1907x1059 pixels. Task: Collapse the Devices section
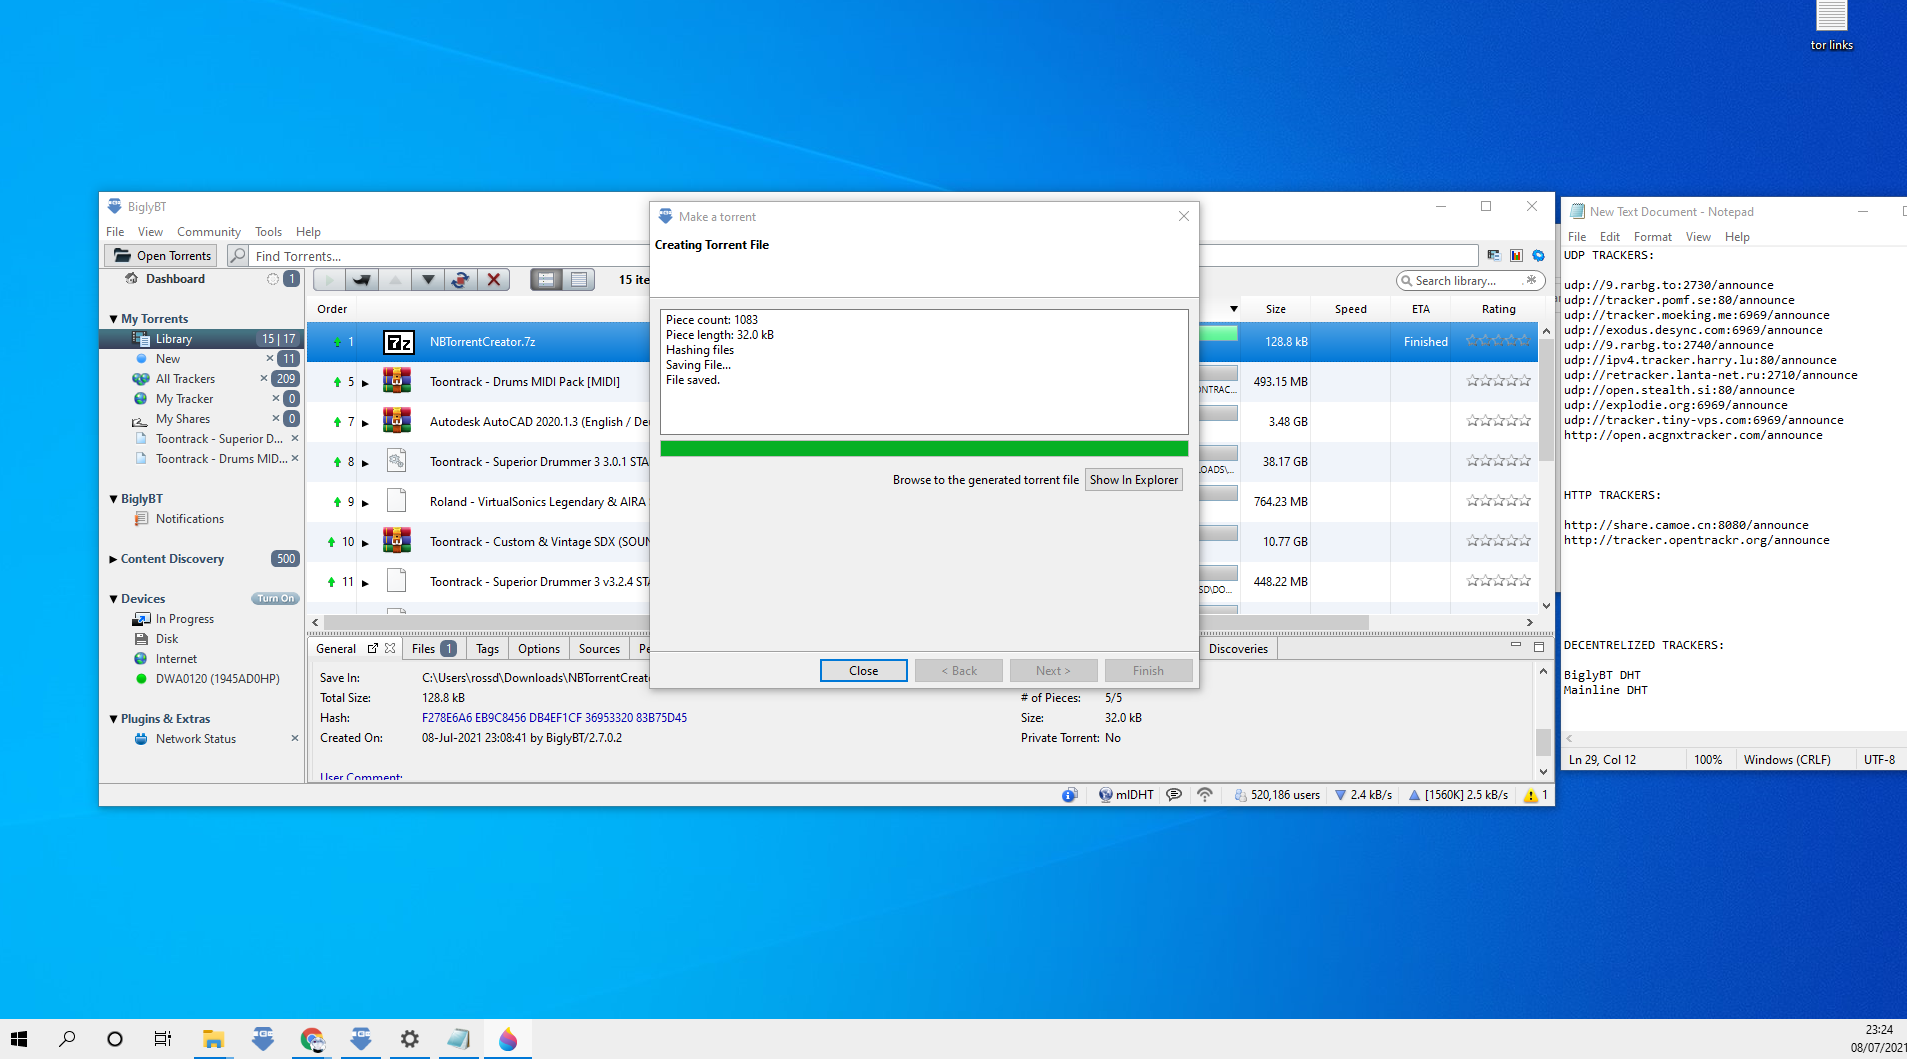point(113,599)
